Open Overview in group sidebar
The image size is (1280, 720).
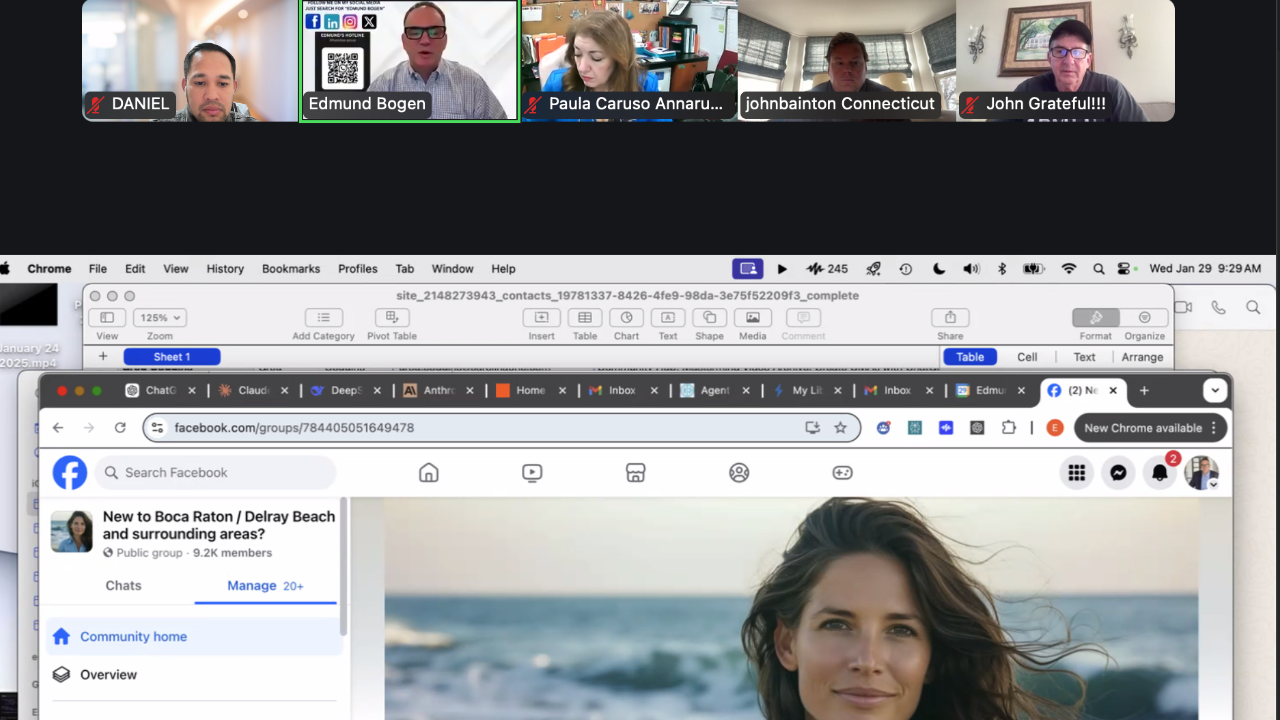194,675
